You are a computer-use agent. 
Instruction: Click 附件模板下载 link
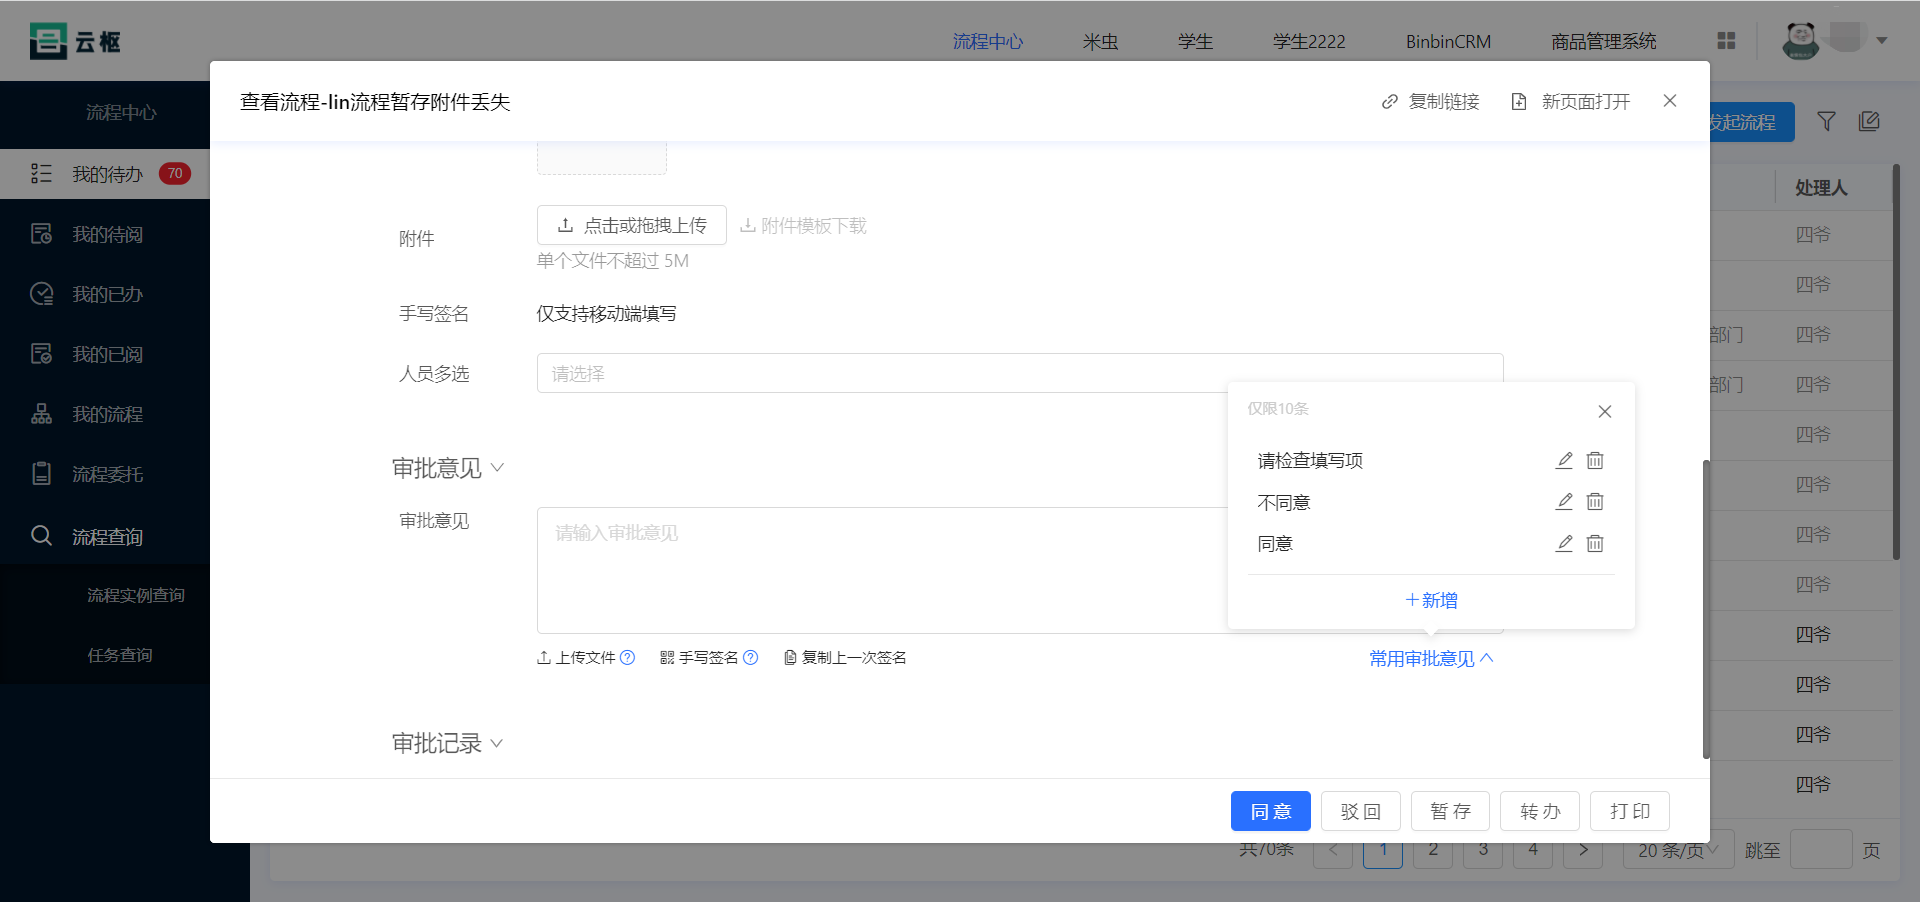(803, 226)
